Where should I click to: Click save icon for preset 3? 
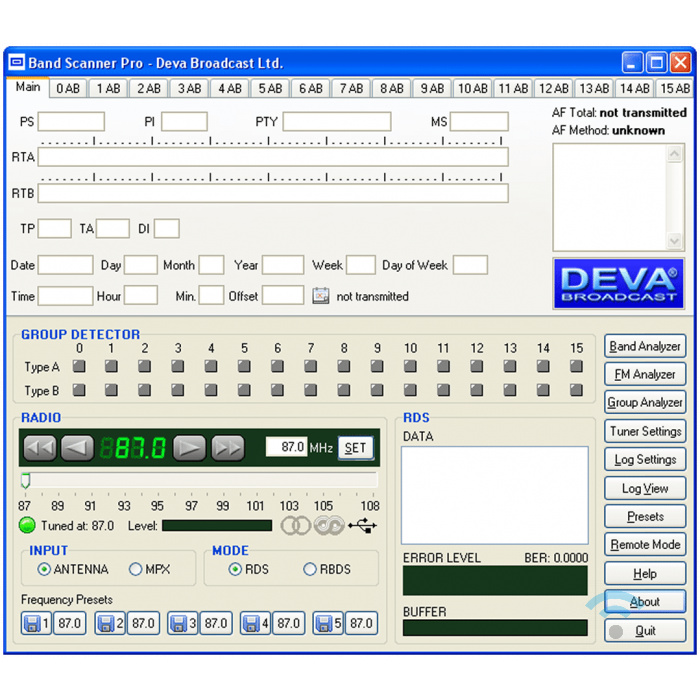click(x=178, y=623)
